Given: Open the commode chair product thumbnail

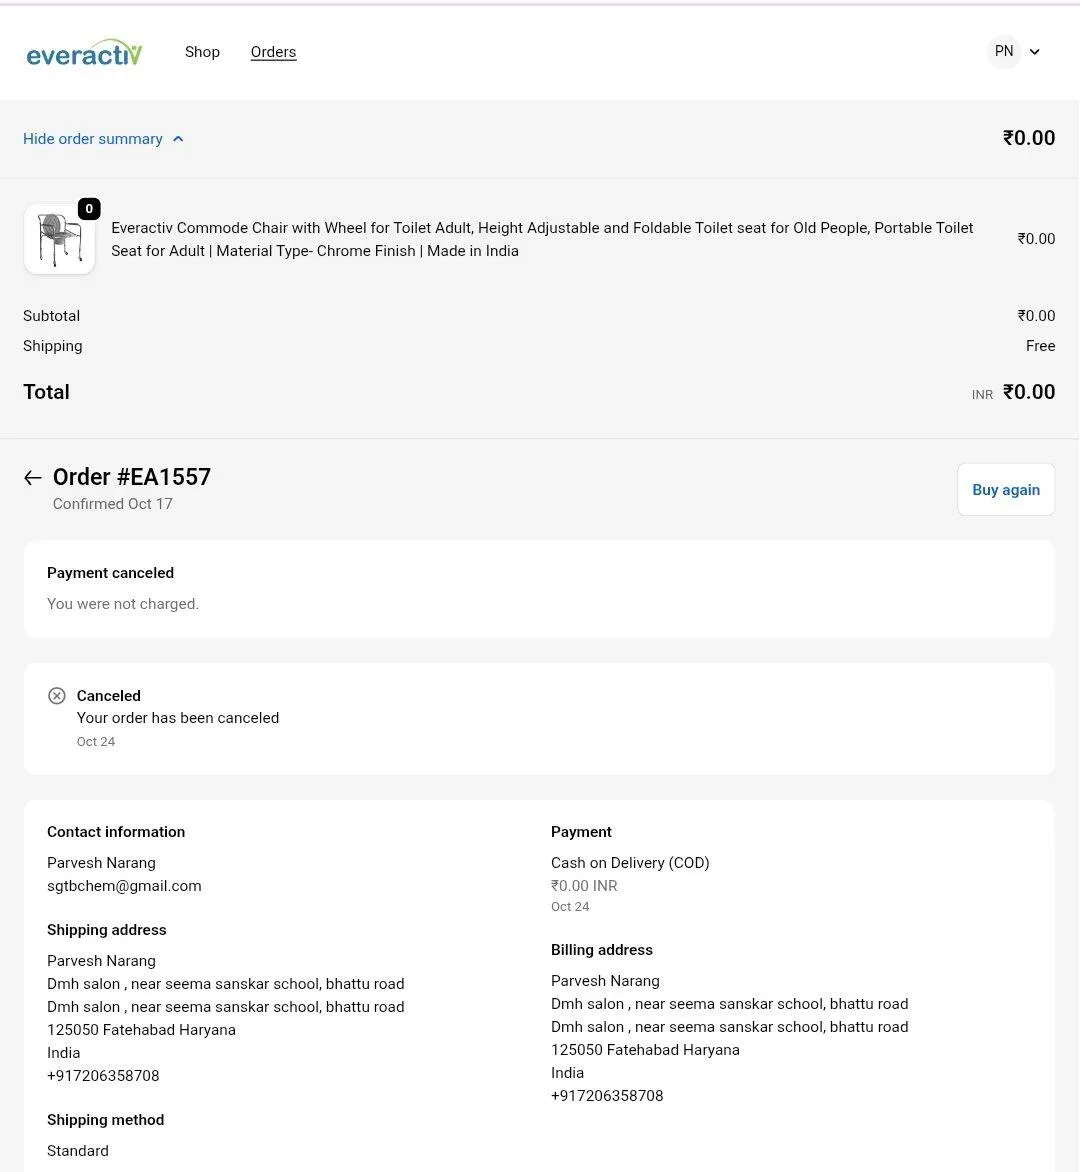Looking at the screenshot, I should (59, 240).
